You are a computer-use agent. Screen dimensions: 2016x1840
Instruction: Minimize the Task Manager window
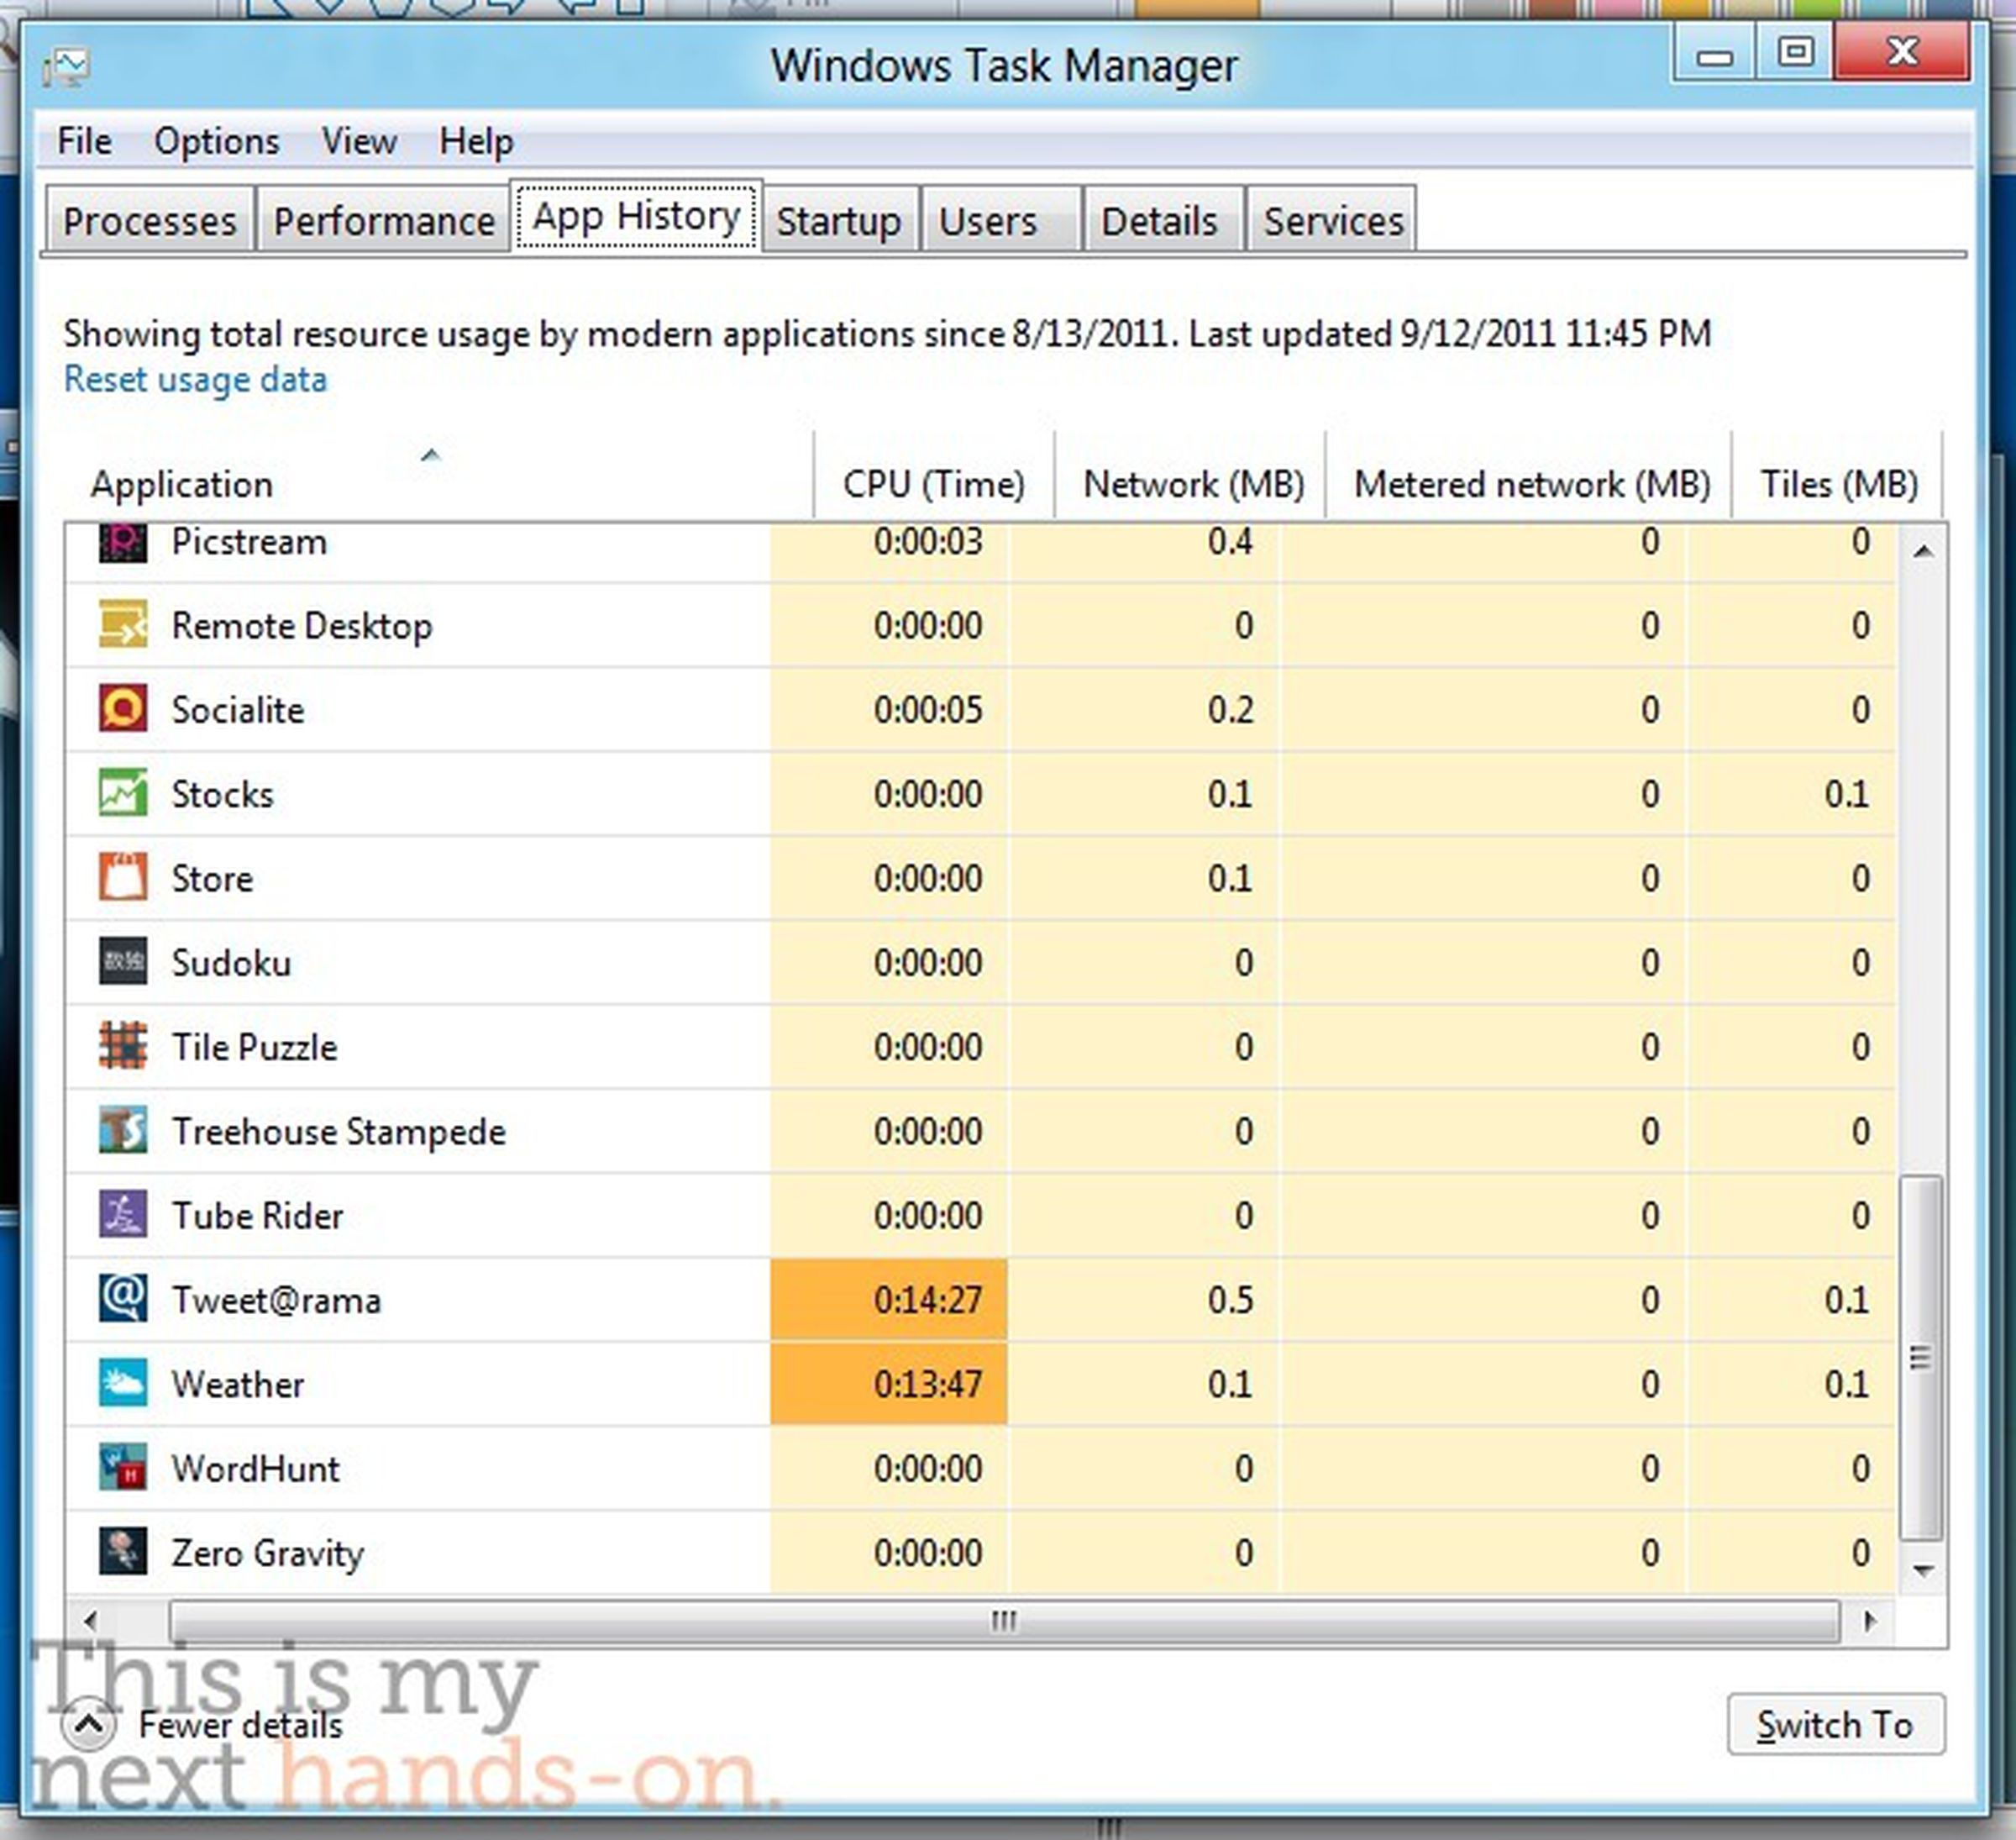coord(1714,54)
